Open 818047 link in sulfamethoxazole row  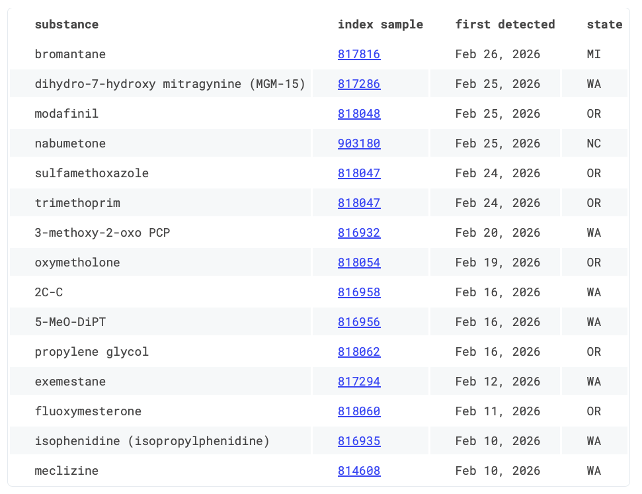click(358, 173)
